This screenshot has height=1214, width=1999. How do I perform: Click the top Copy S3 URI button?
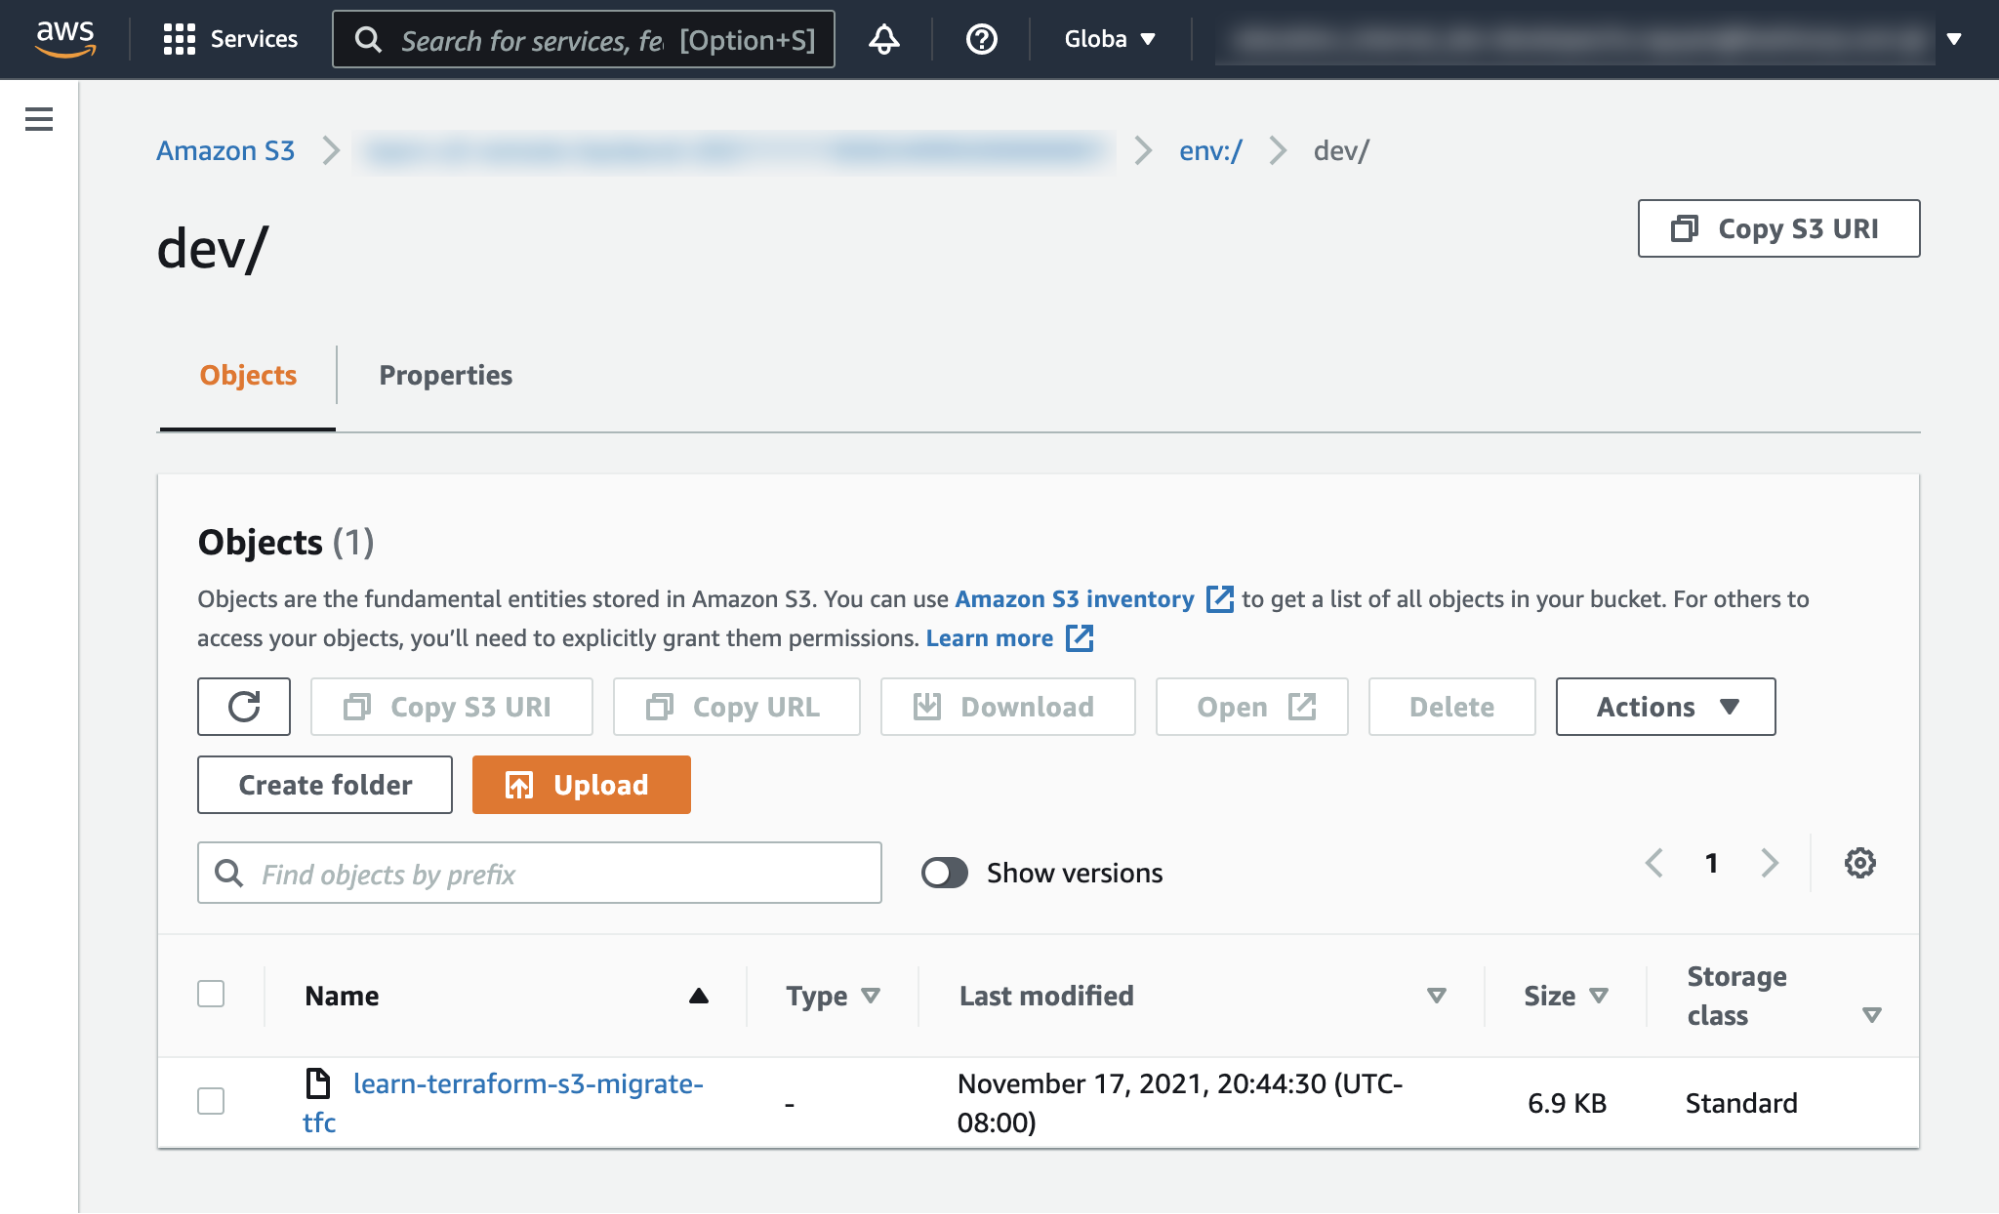point(1778,228)
